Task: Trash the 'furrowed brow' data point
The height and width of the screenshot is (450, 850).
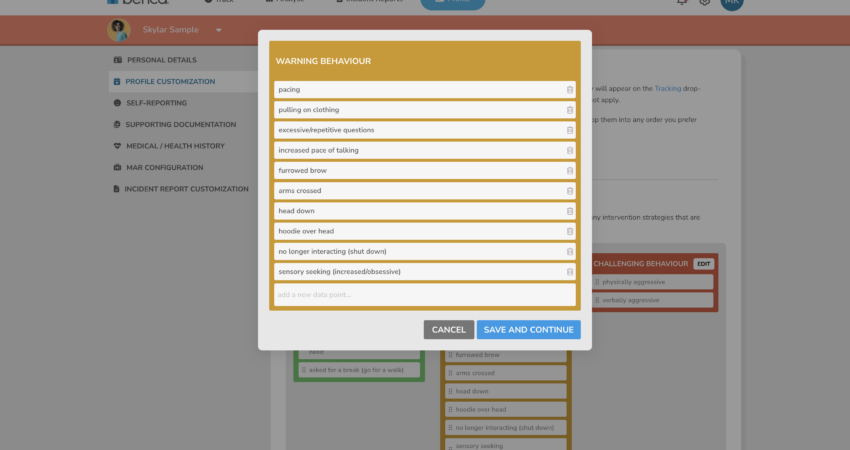Action: tap(570, 171)
